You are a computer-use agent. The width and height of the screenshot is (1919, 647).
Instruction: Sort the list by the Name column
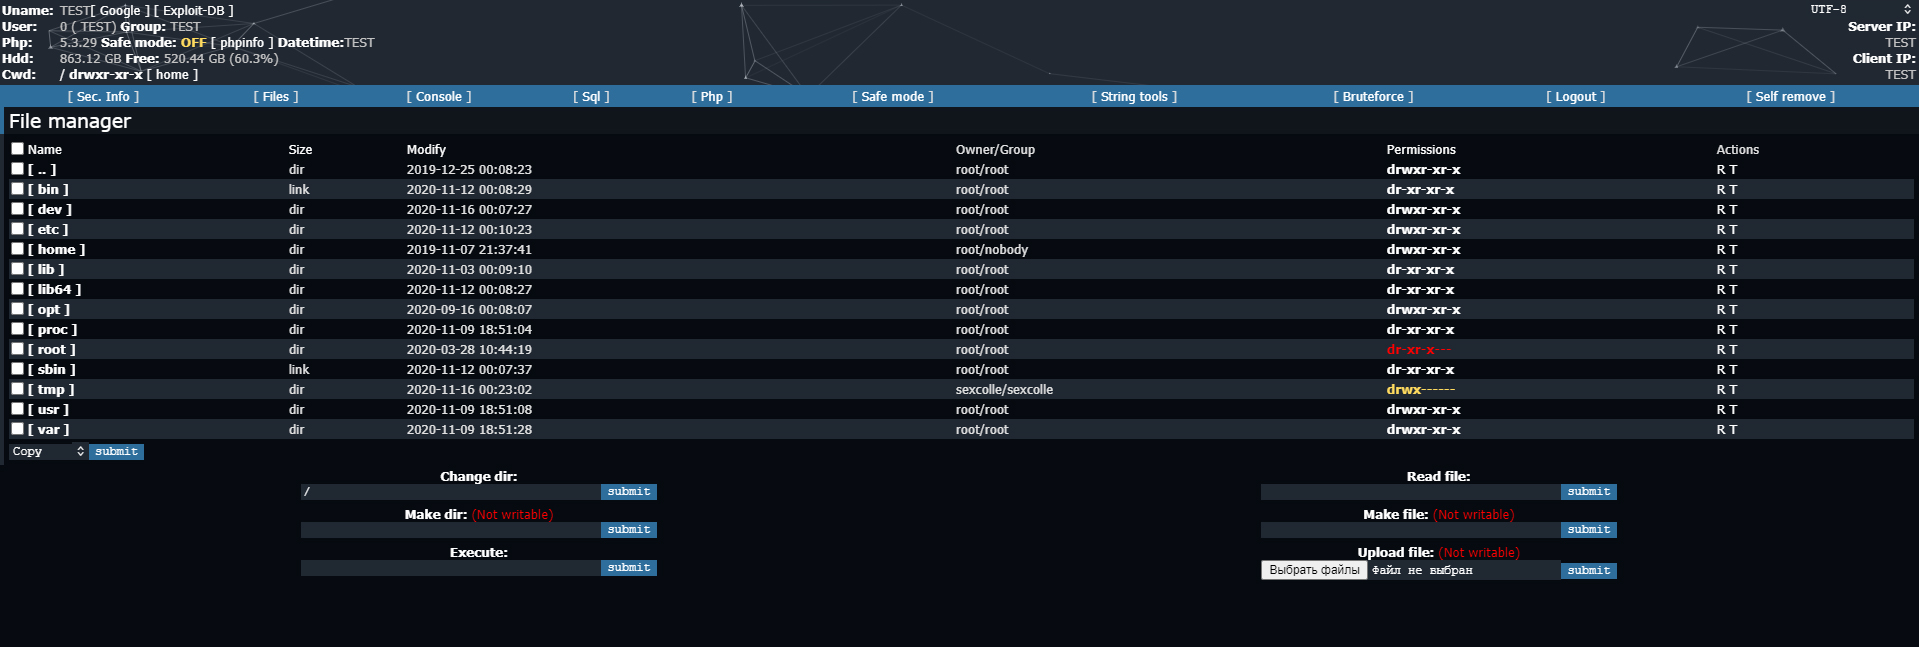pos(45,150)
